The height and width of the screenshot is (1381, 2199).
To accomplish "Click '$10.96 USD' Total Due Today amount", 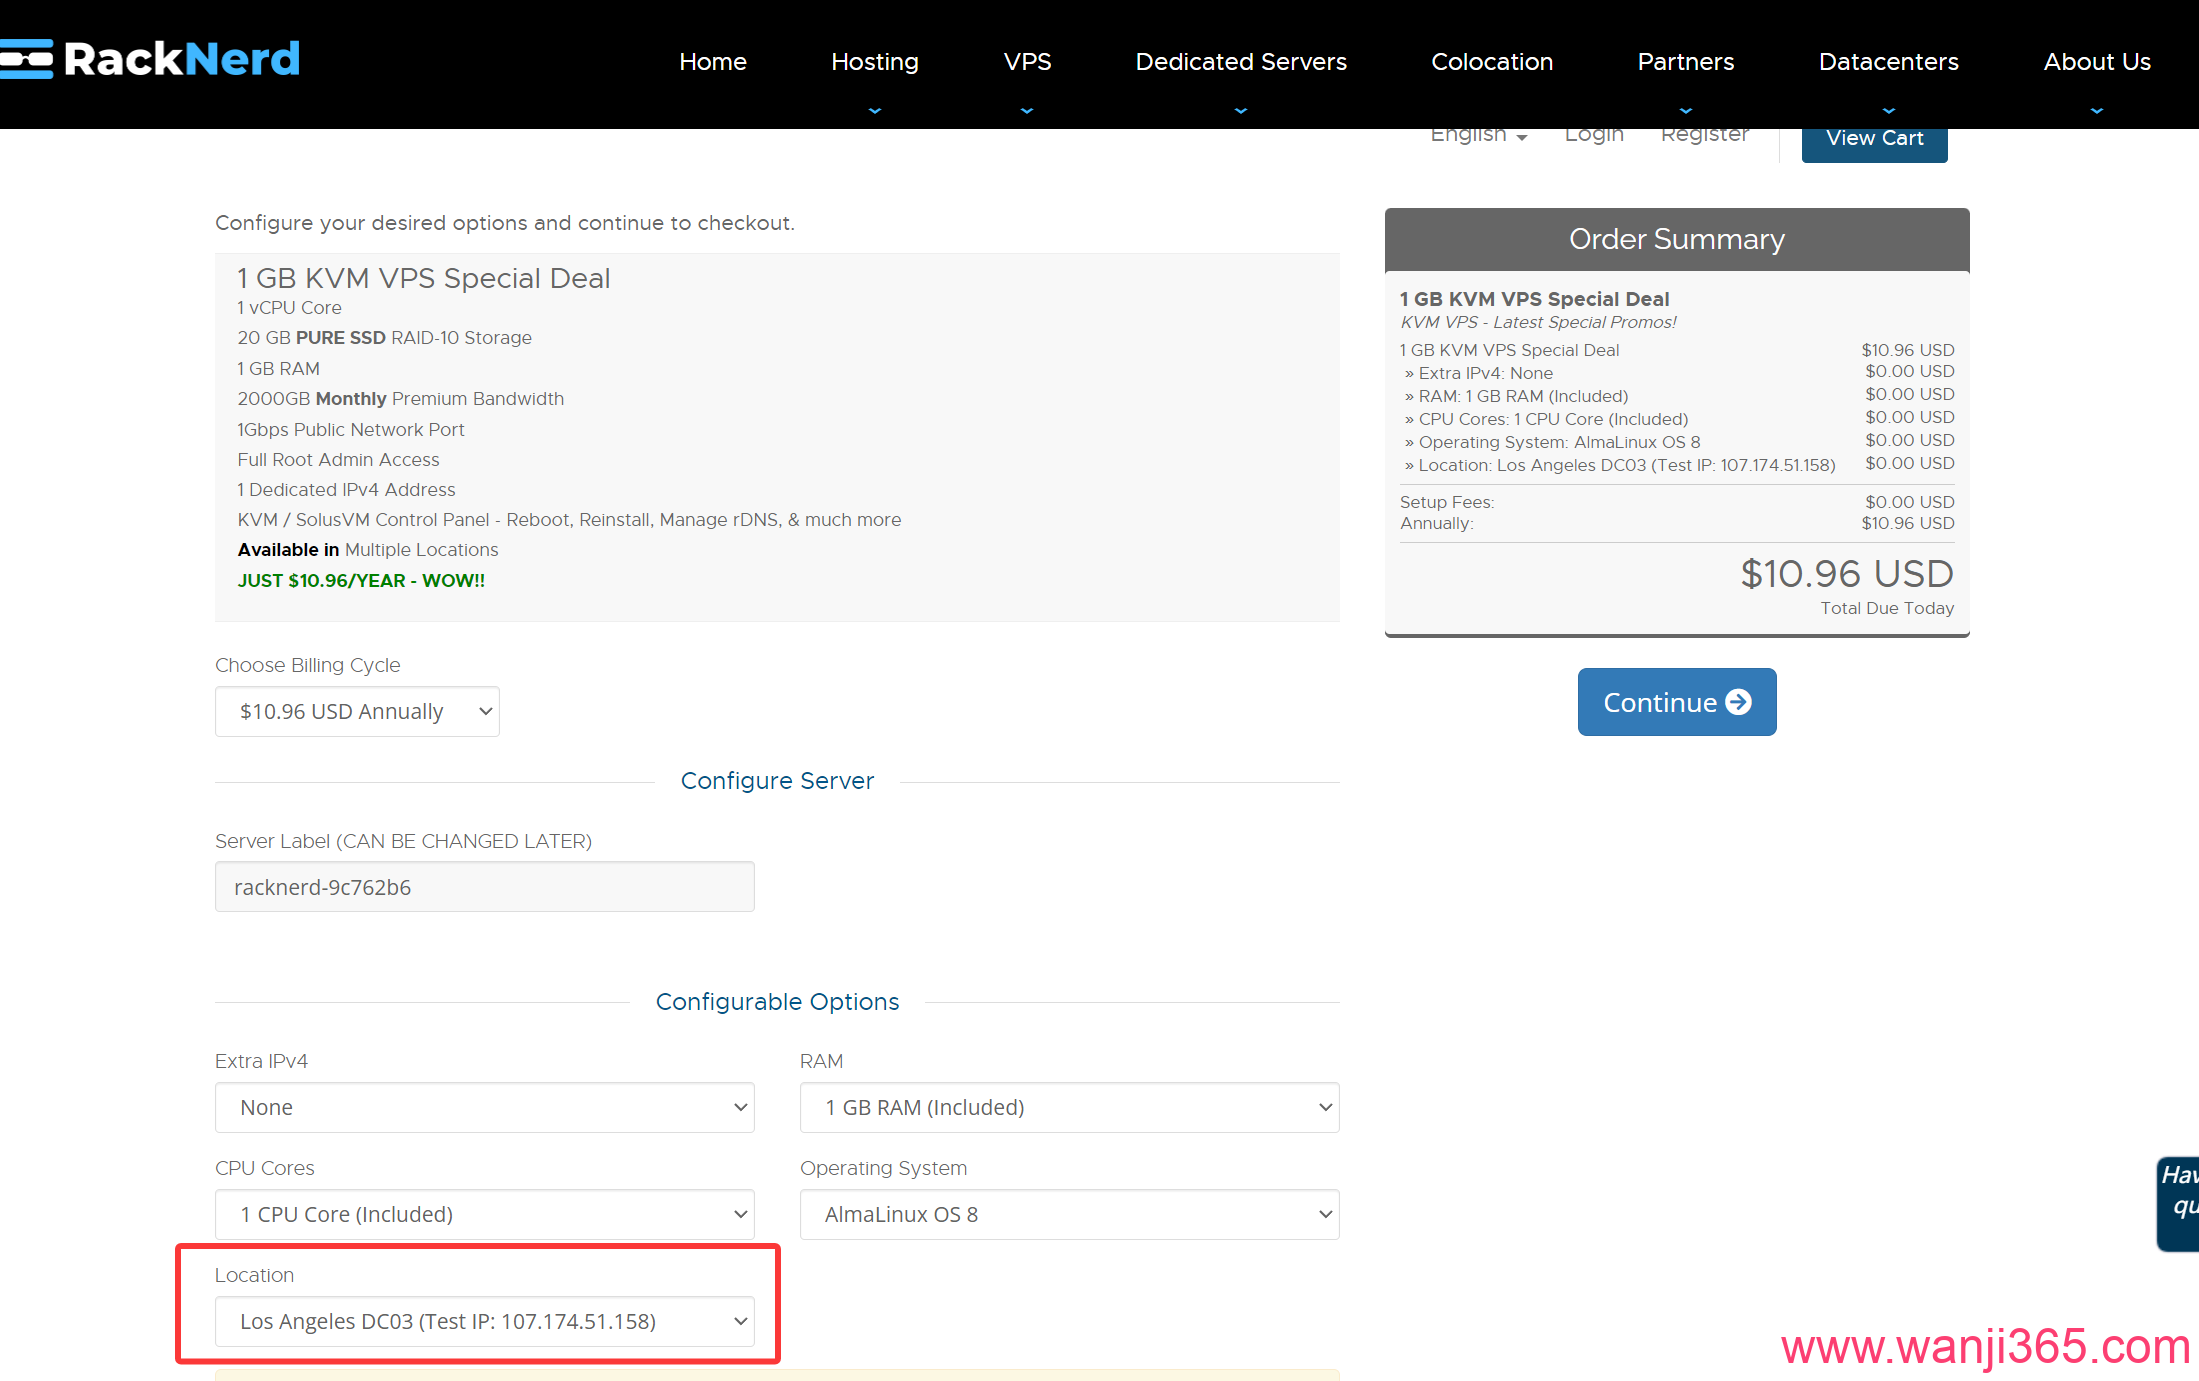I will (1846, 573).
